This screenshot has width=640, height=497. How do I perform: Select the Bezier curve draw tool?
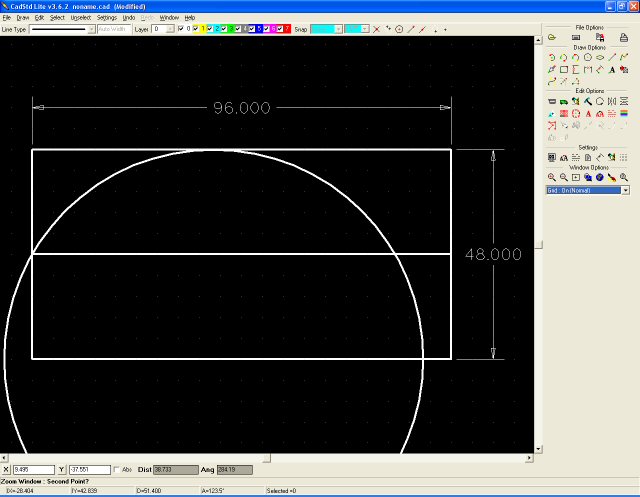(x=552, y=82)
